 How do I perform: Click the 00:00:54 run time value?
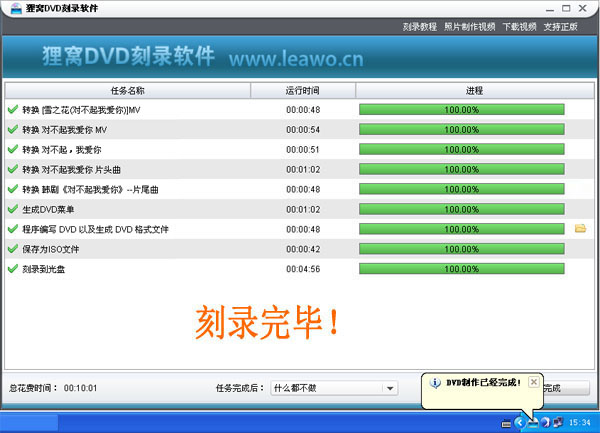tap(303, 130)
